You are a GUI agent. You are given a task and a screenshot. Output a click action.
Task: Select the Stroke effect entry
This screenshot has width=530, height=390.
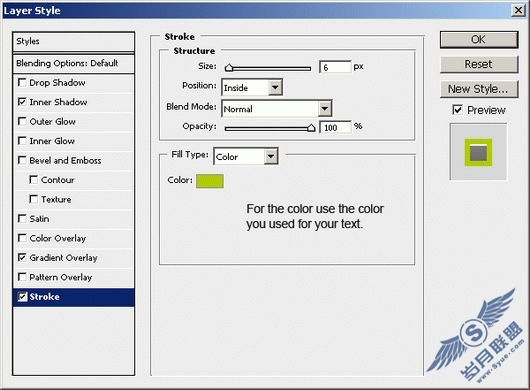click(x=74, y=297)
